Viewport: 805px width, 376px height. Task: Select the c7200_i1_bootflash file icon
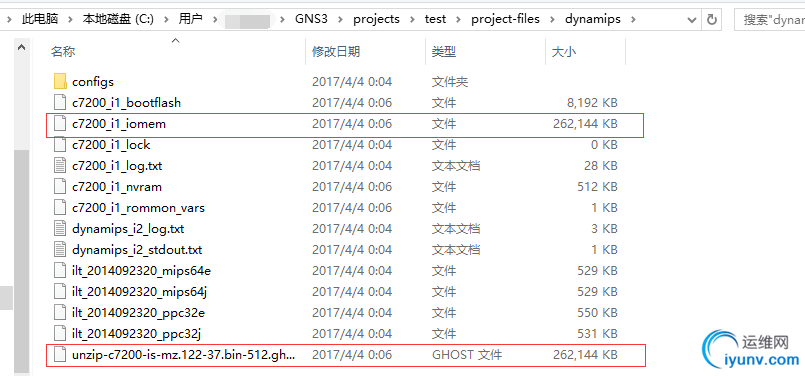tap(60, 102)
